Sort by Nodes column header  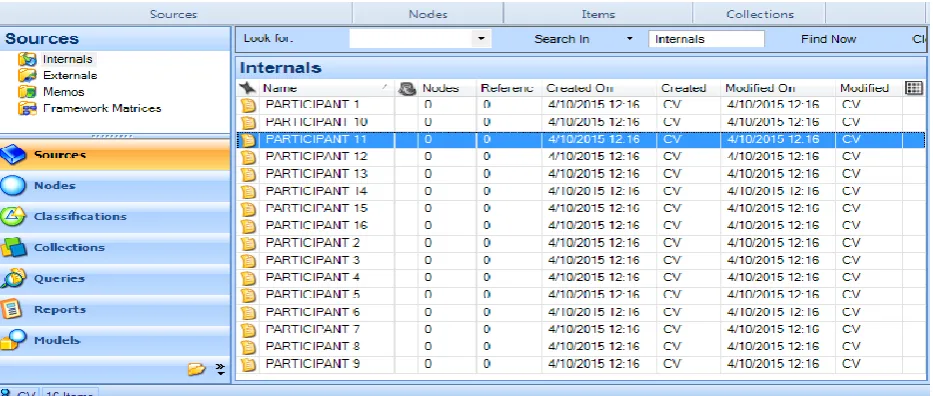pos(447,88)
